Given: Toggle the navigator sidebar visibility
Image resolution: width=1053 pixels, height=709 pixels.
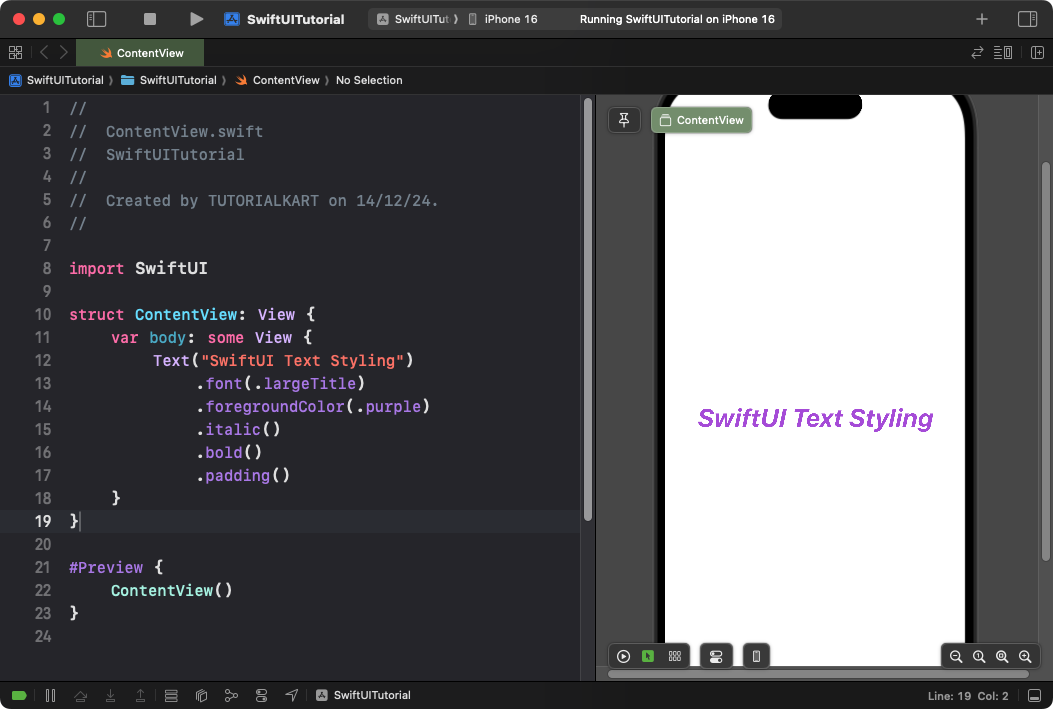Looking at the screenshot, I should coord(96,18).
